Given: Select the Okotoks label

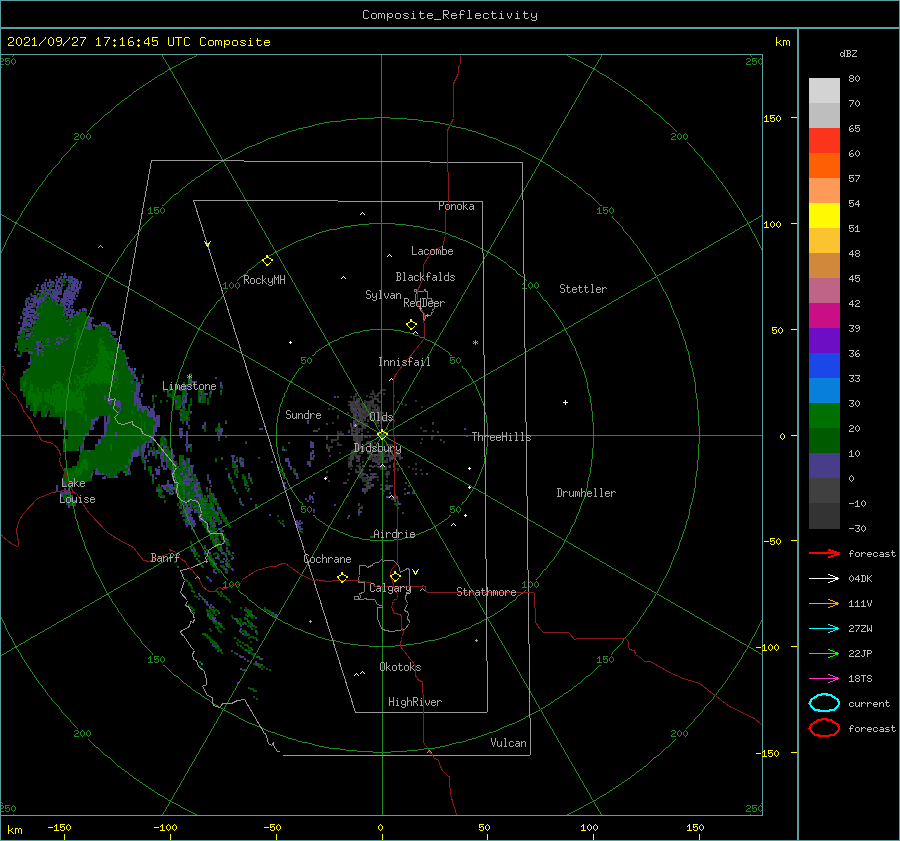Looking at the screenshot, I should point(400,667).
